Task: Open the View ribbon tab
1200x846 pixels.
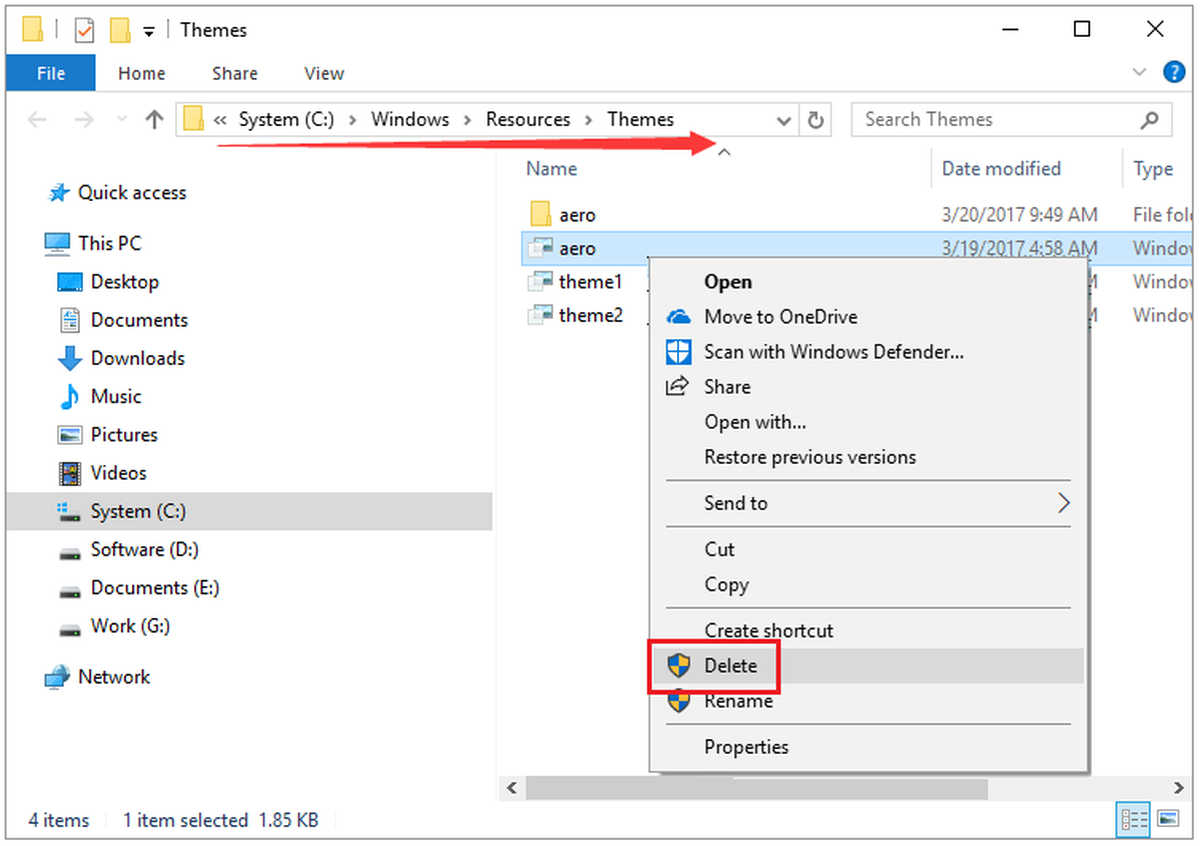Action: click(324, 73)
